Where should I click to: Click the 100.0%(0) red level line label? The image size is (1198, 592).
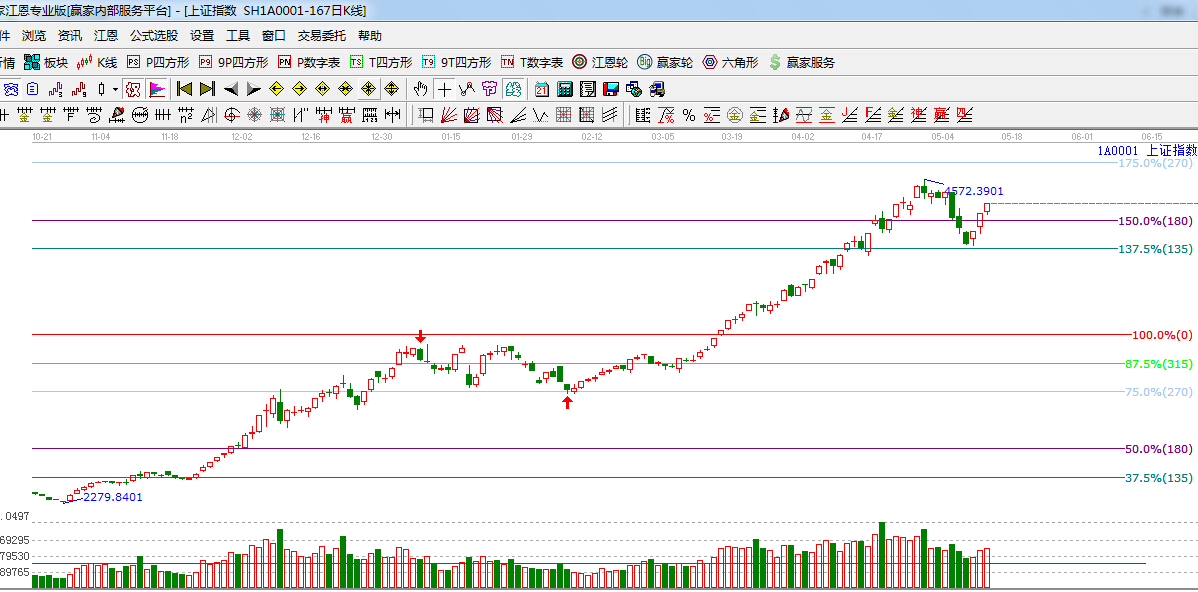pyautogui.click(x=1162, y=335)
